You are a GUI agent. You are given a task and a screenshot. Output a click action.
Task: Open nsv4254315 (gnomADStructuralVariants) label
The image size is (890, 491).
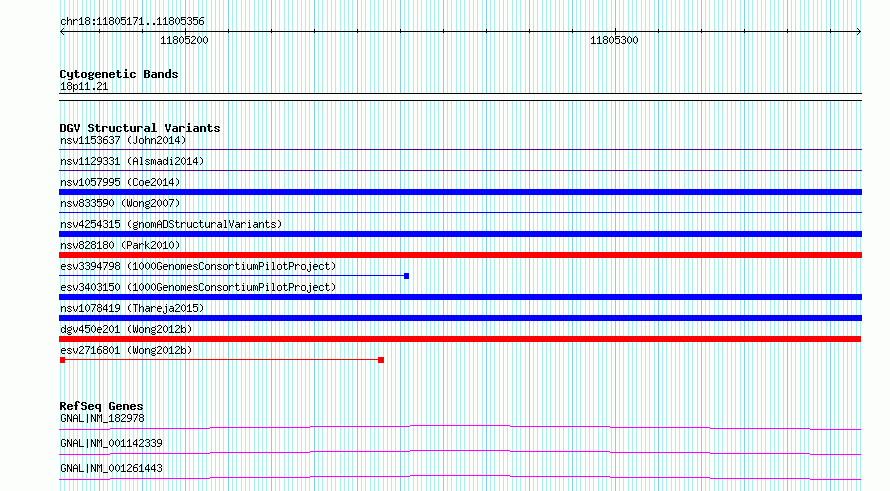pyautogui.click(x=171, y=224)
